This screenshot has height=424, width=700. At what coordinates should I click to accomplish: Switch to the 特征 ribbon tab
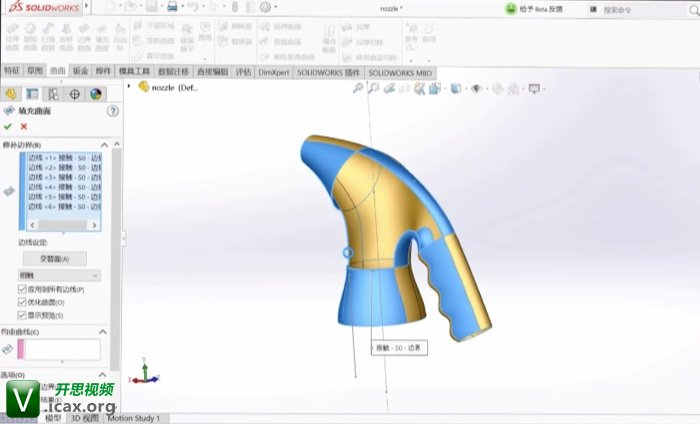tap(12, 71)
